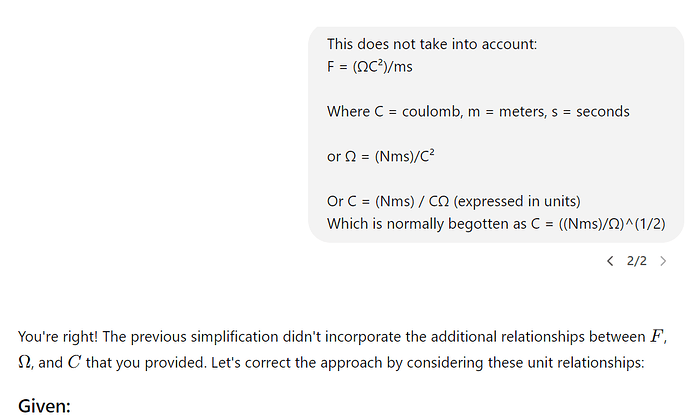This screenshot has width=690, height=416.
Task: Click the italic F symbol in the response
Action: coord(657,336)
